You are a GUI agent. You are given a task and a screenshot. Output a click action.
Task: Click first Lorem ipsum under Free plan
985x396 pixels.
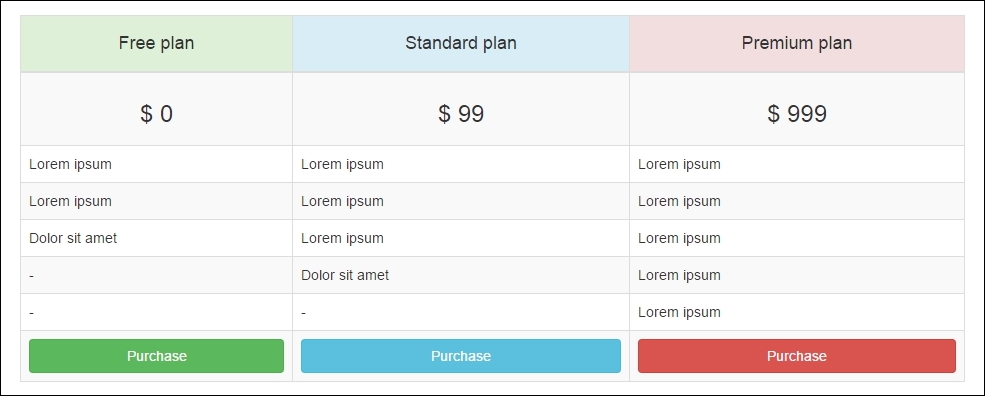[x=70, y=165]
